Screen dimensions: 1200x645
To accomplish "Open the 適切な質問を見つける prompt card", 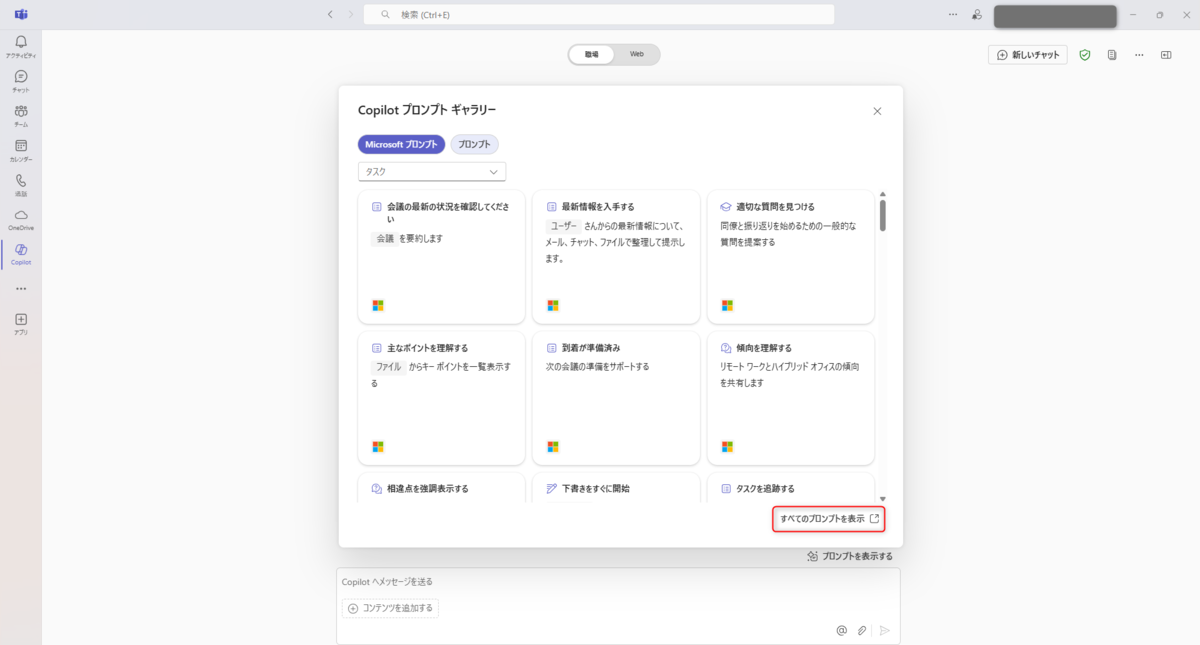I will 791,257.
